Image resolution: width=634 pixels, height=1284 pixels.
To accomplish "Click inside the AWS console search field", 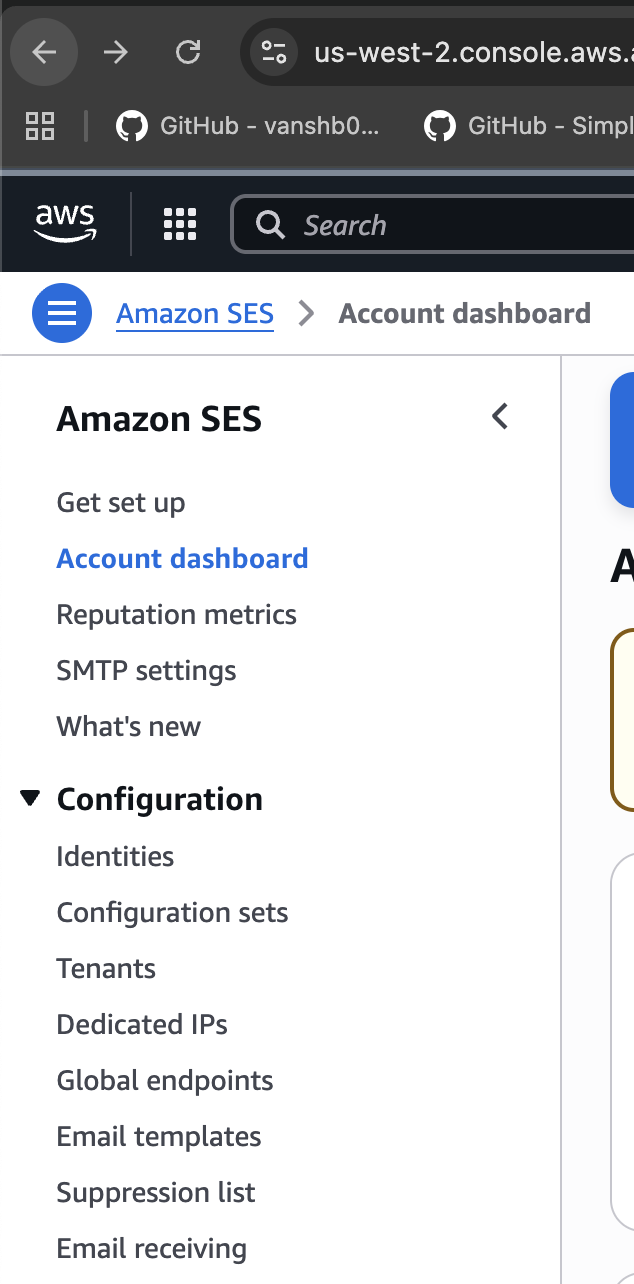I will tap(400, 225).
